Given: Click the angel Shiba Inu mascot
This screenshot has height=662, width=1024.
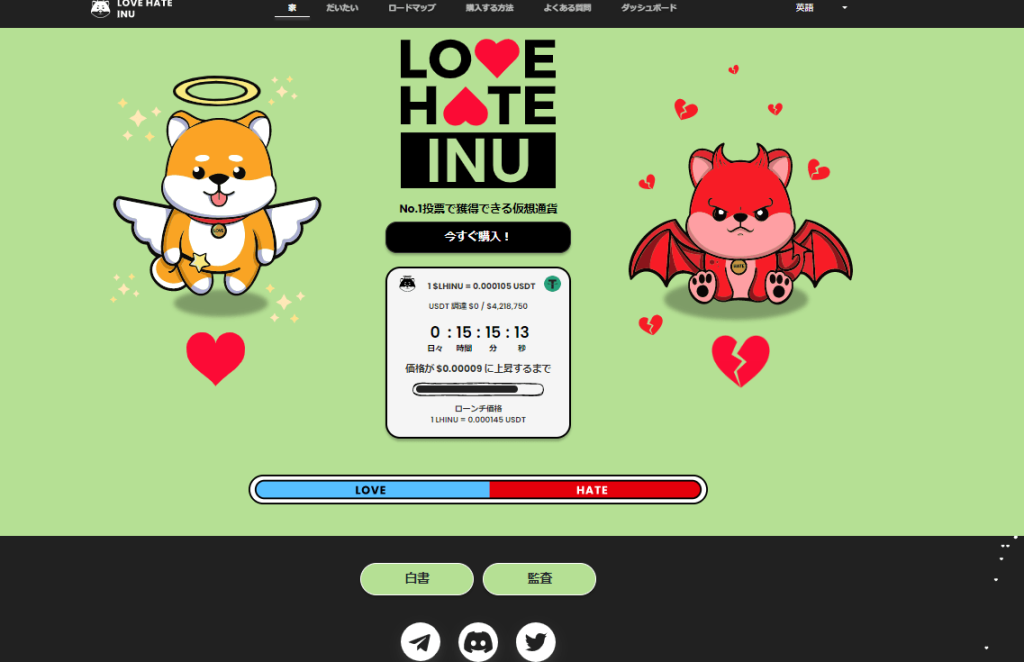Looking at the screenshot, I should tap(217, 200).
